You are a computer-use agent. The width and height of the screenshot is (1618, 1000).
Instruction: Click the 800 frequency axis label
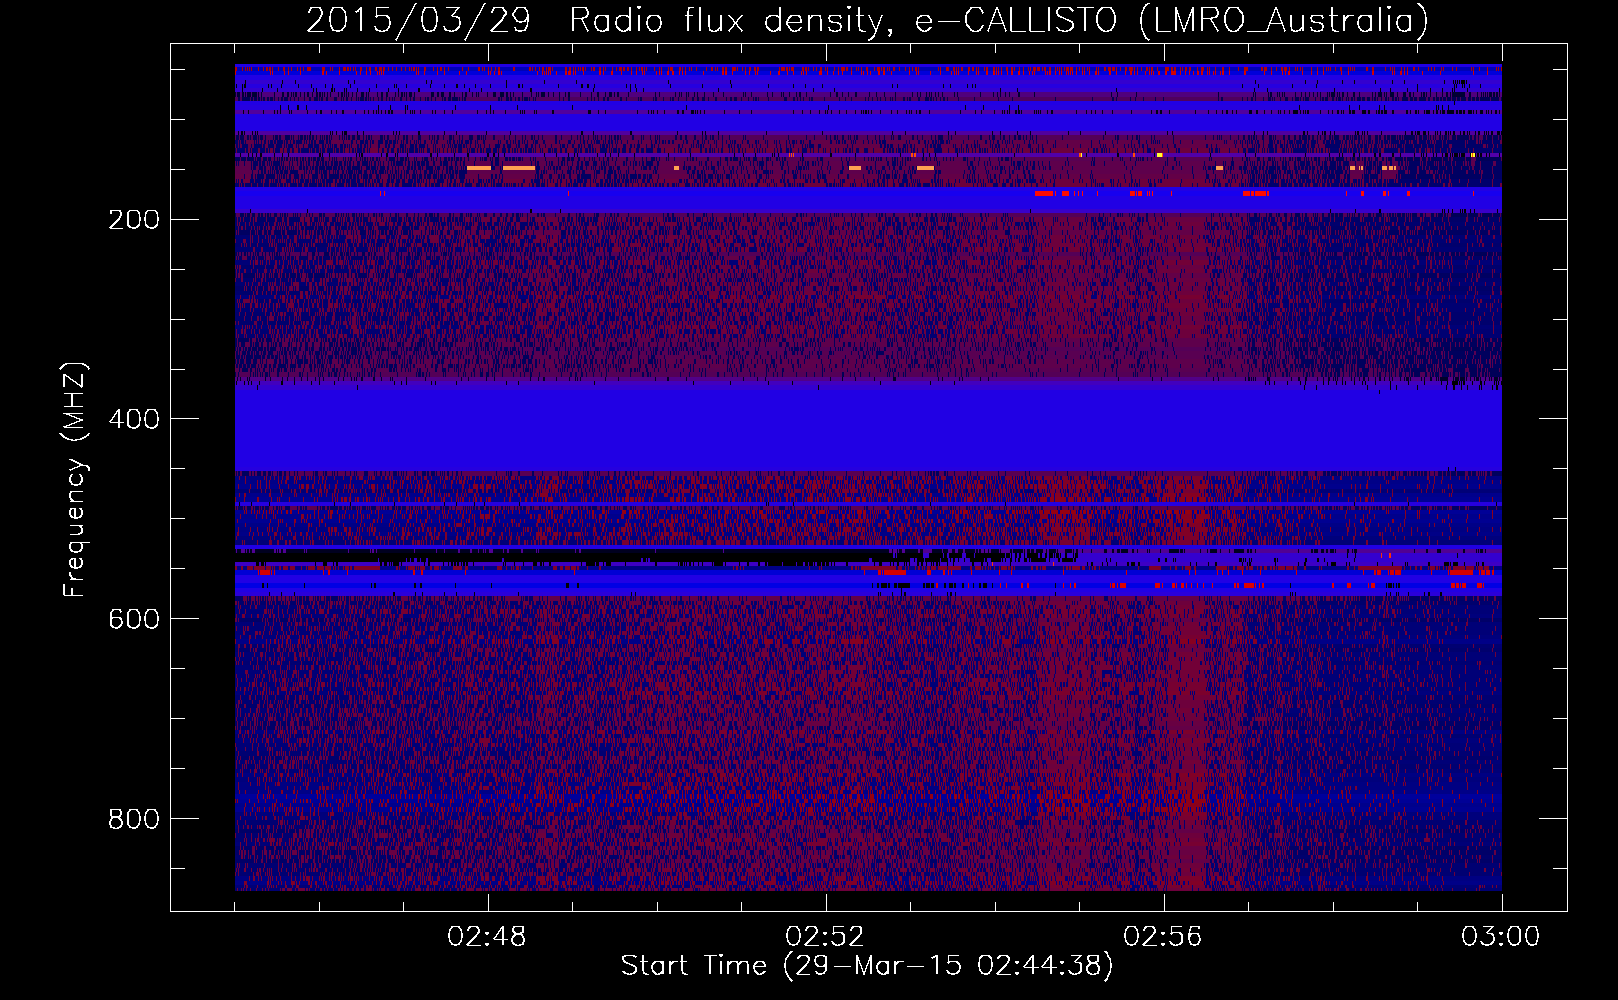coord(134,819)
